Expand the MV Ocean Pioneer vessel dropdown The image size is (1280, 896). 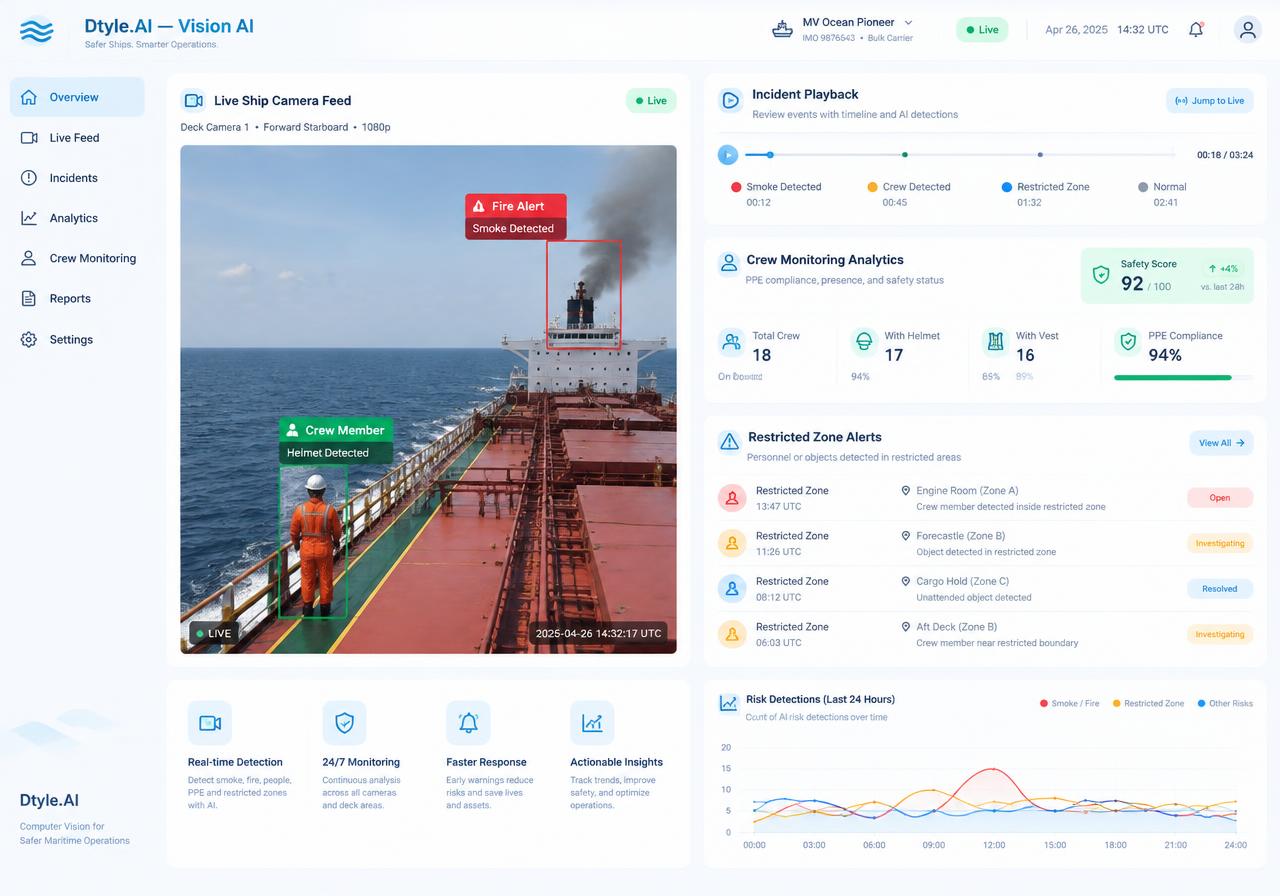click(908, 22)
